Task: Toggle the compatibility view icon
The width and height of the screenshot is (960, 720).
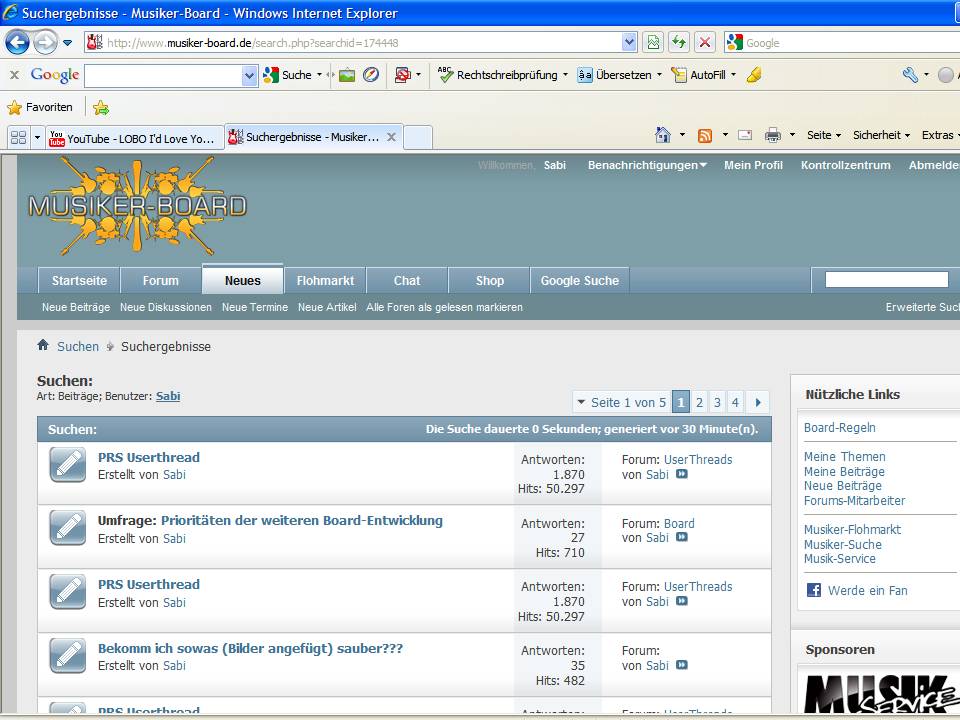Action: (x=653, y=42)
